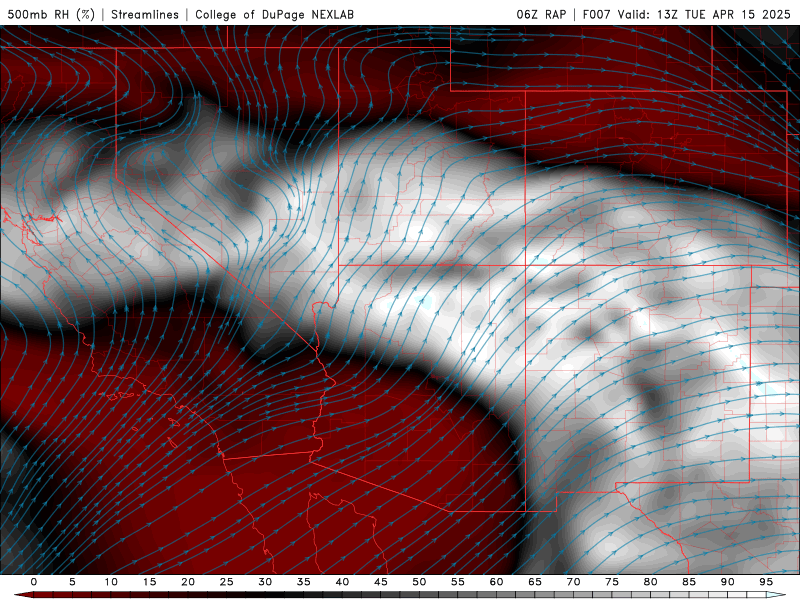Click the colorbar label "35"

(303, 582)
